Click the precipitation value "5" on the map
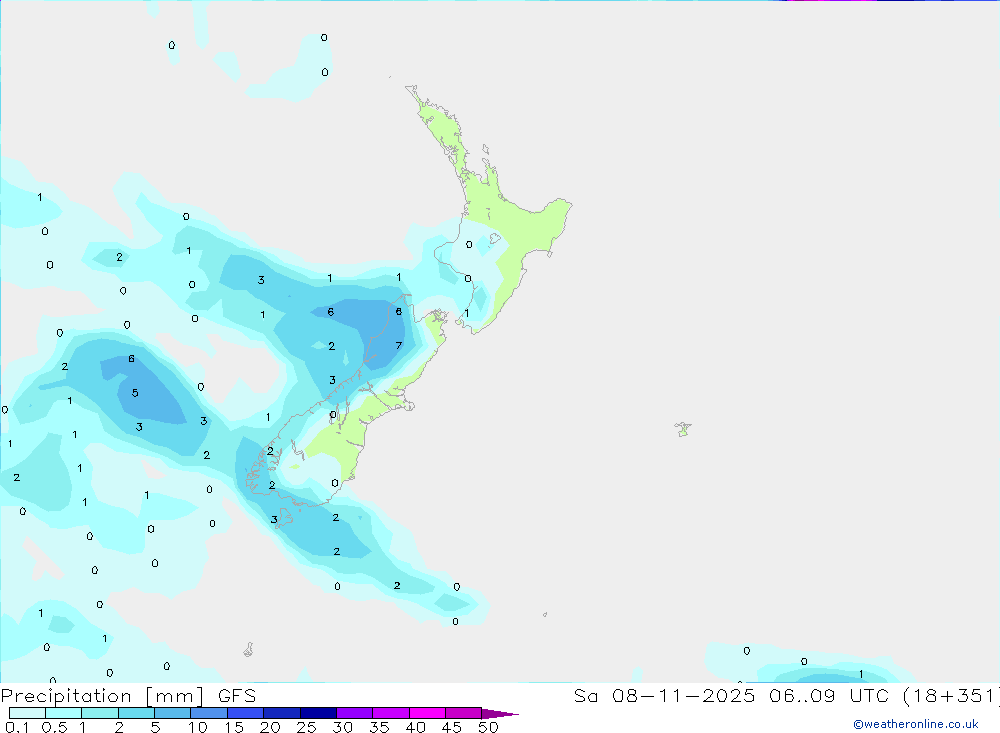1000x733 pixels. click(135, 393)
